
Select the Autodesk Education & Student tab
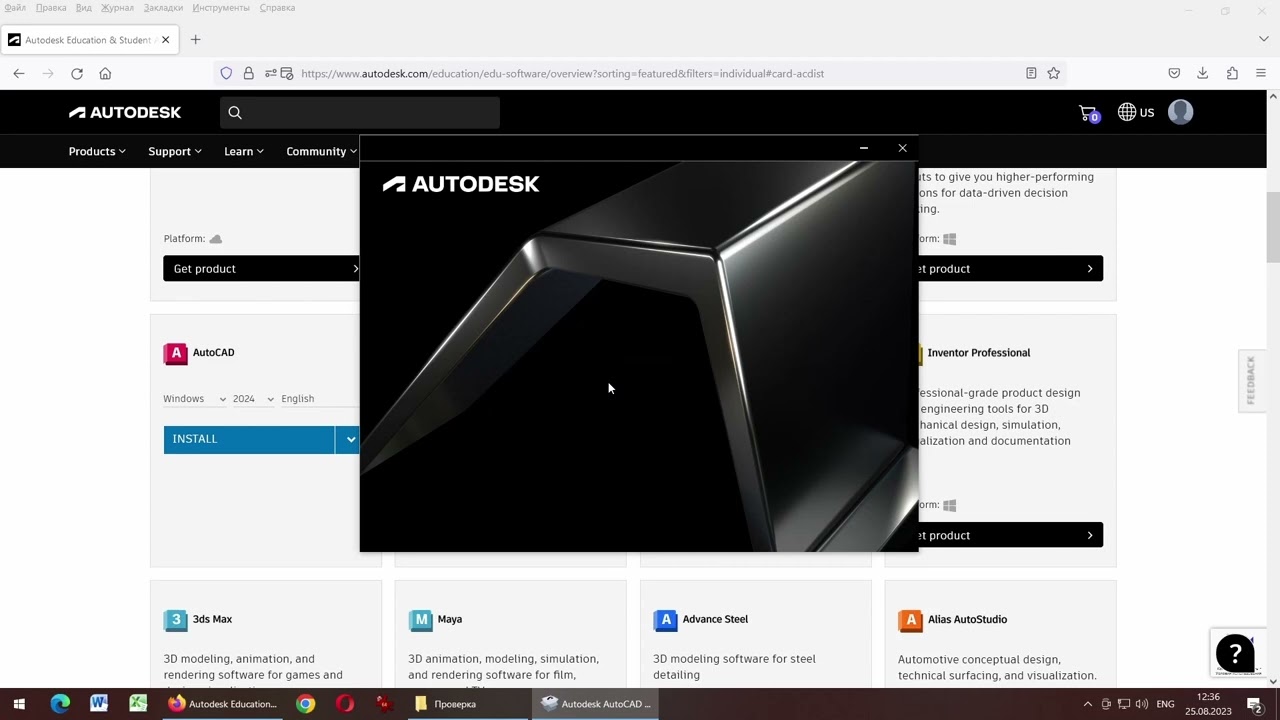pyautogui.click(x=88, y=40)
